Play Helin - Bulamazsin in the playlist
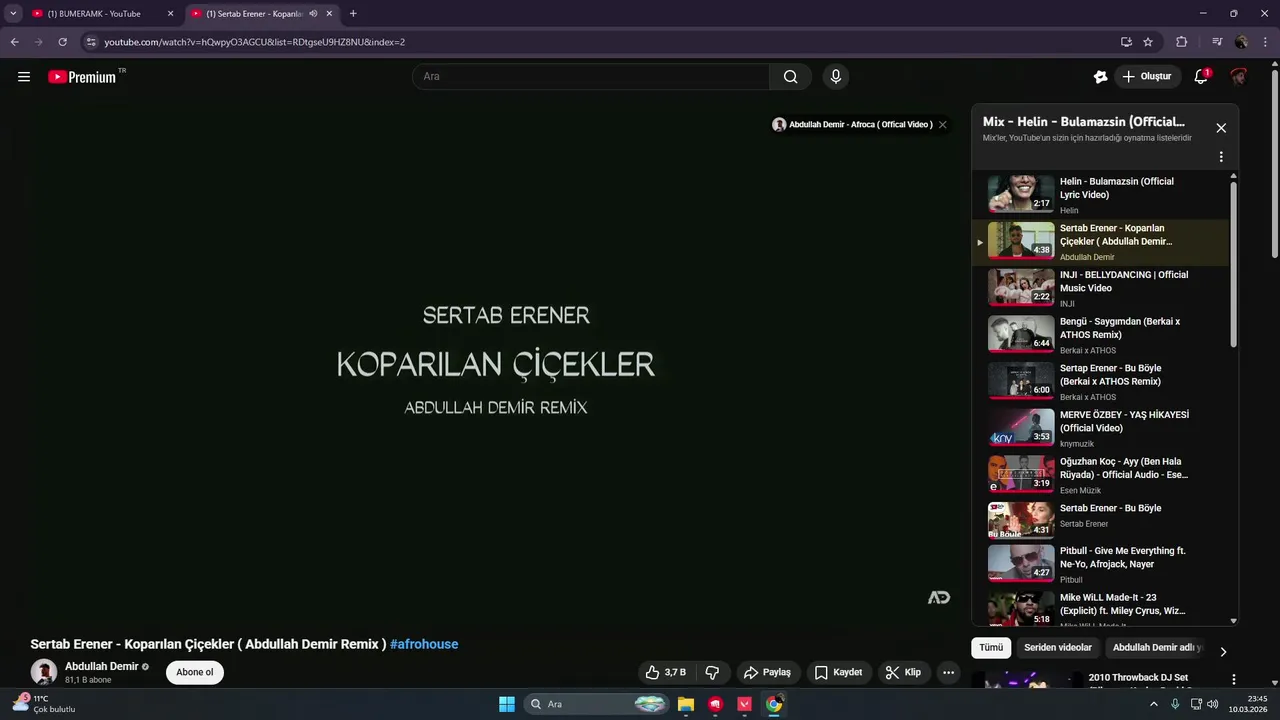 [1100, 195]
